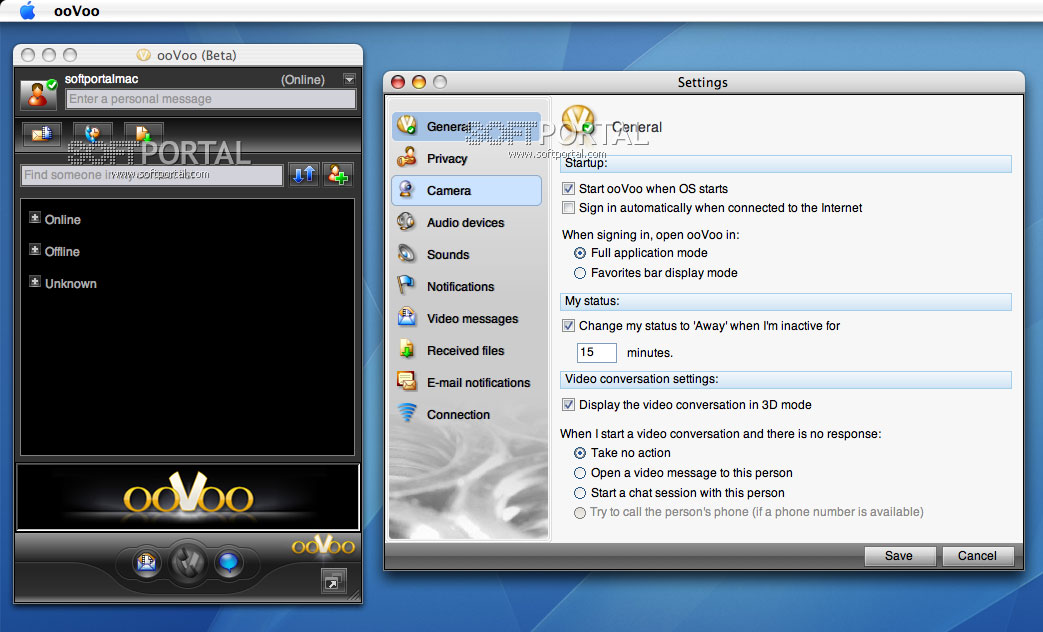Select the Camera settings category
Screen dimensions: 1043x632
pyautogui.click(x=466, y=190)
